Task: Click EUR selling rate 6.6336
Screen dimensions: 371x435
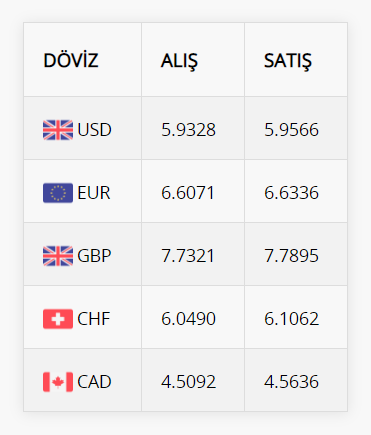Action: click(292, 193)
